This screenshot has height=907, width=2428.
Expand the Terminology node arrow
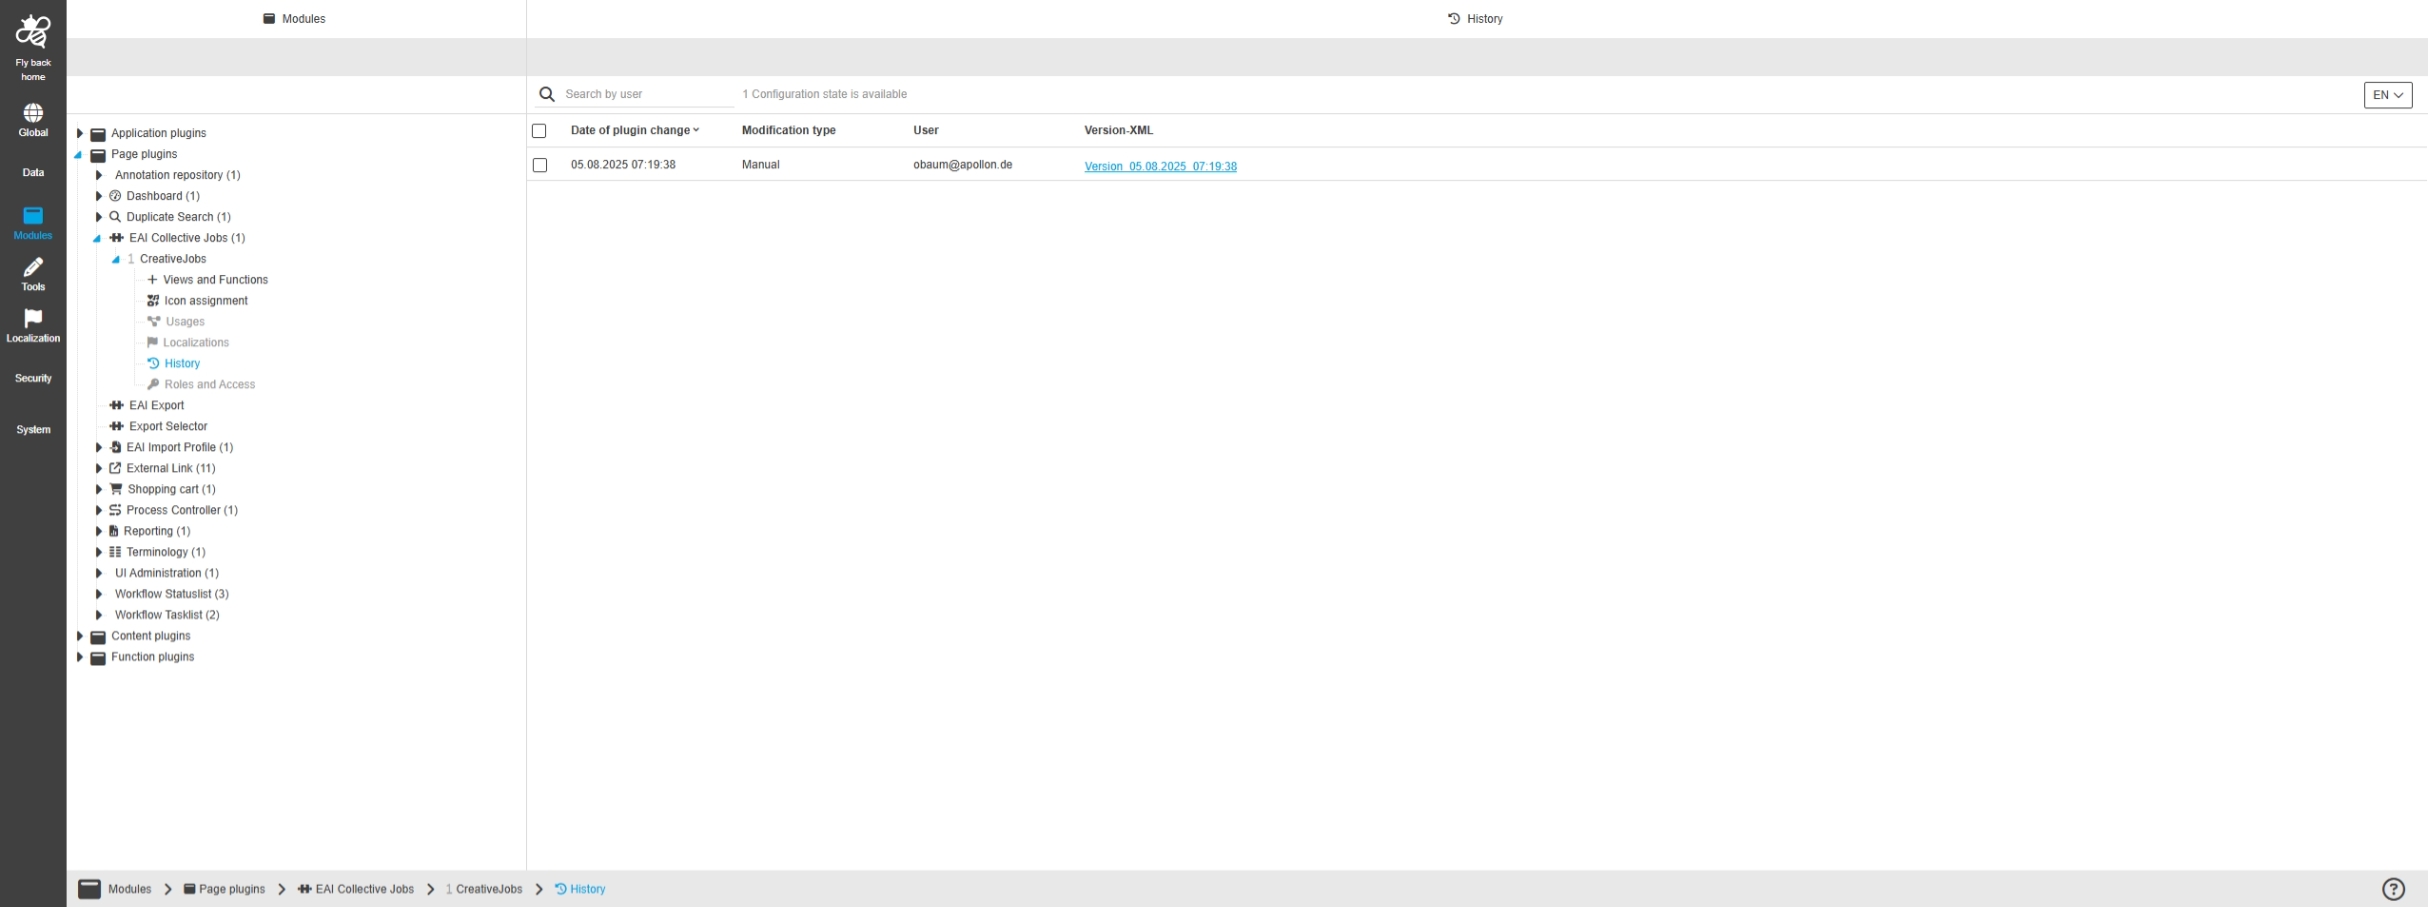click(99, 552)
